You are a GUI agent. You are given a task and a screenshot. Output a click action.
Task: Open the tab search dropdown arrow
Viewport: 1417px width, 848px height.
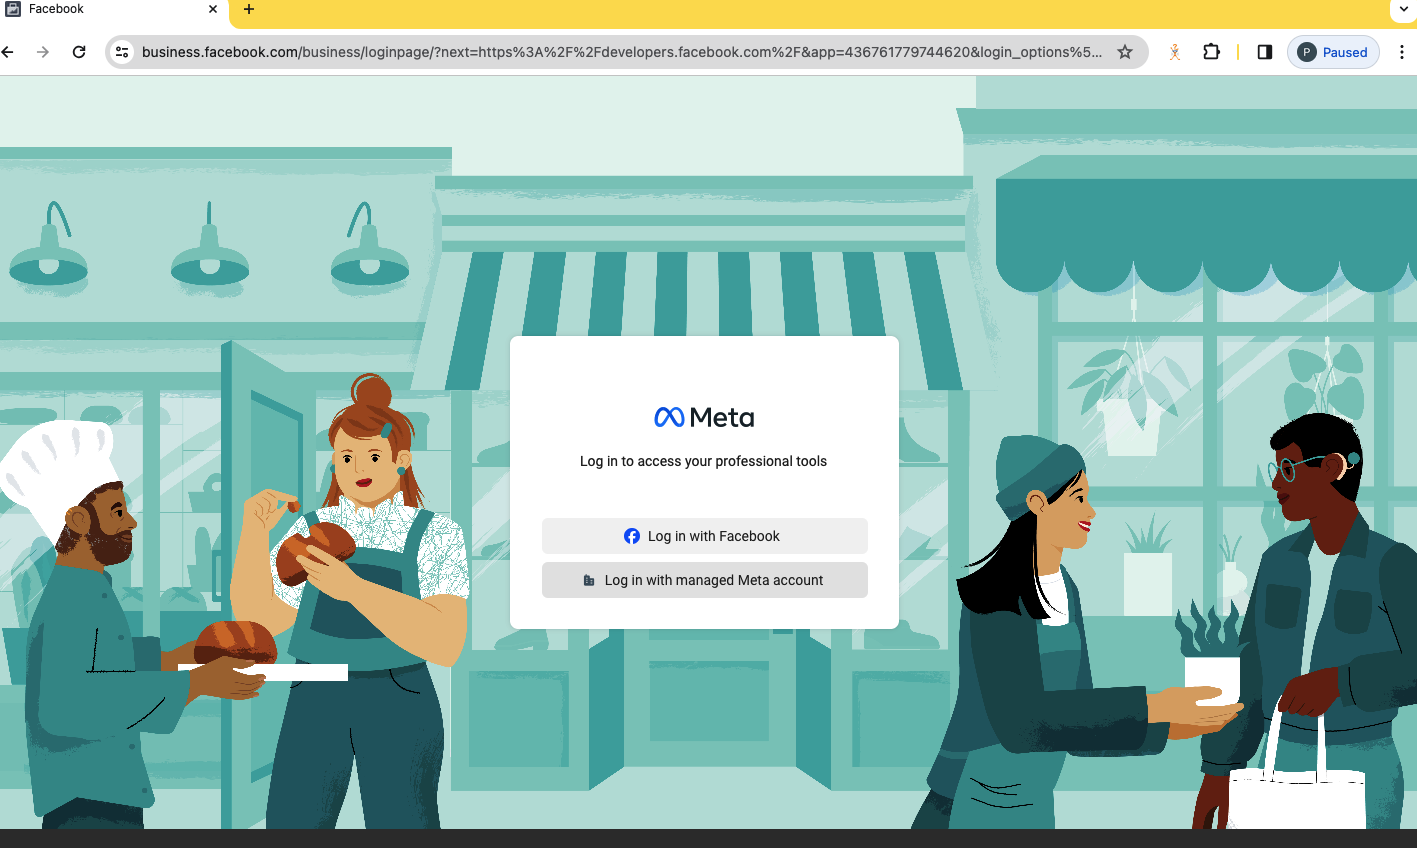[1404, 9]
